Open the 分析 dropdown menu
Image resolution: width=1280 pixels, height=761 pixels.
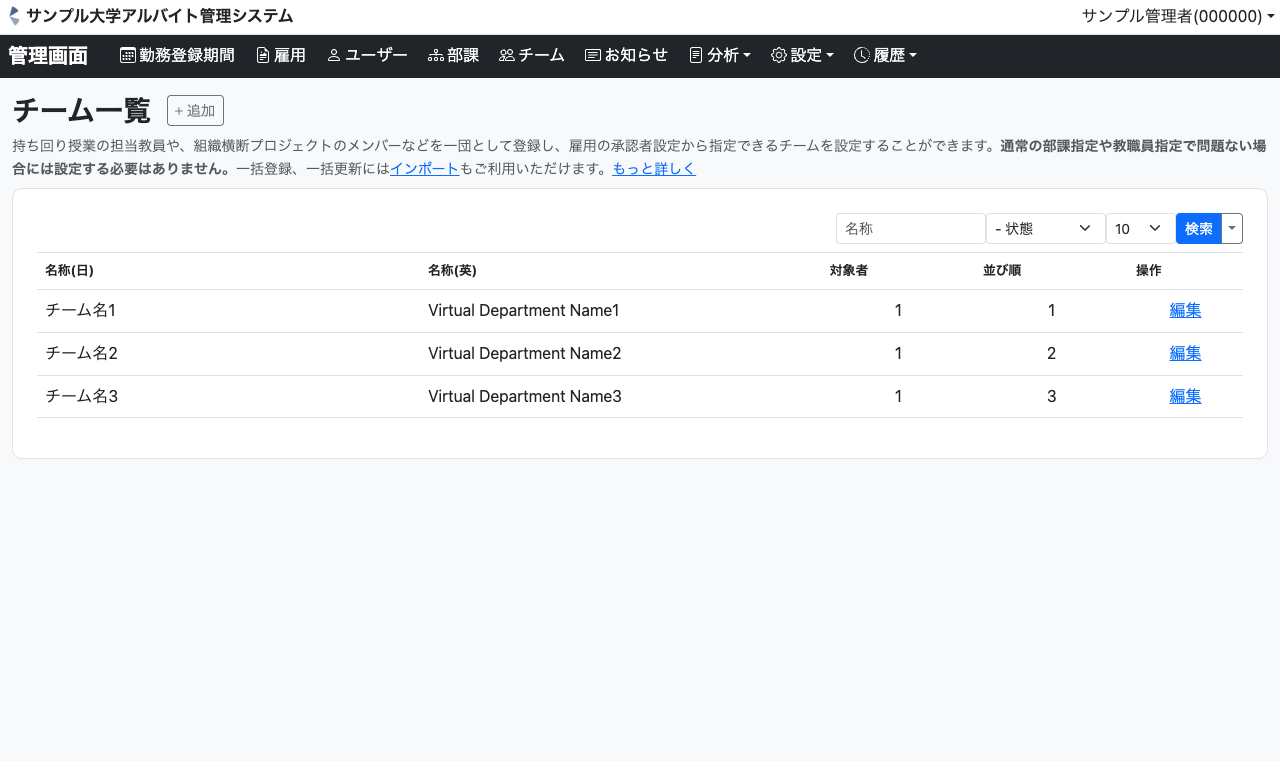[720, 56]
